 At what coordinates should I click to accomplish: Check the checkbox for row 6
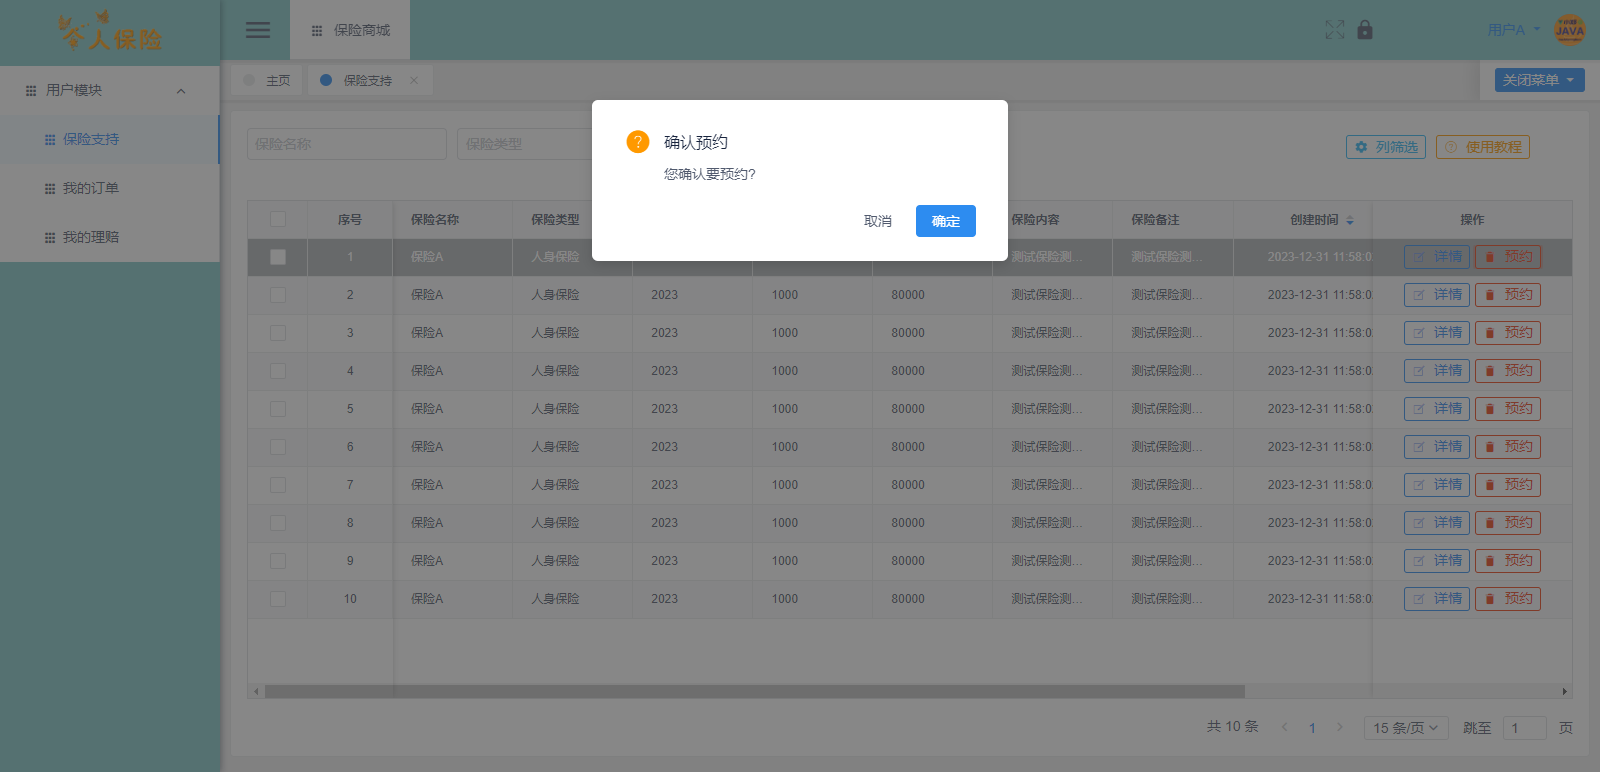click(278, 447)
